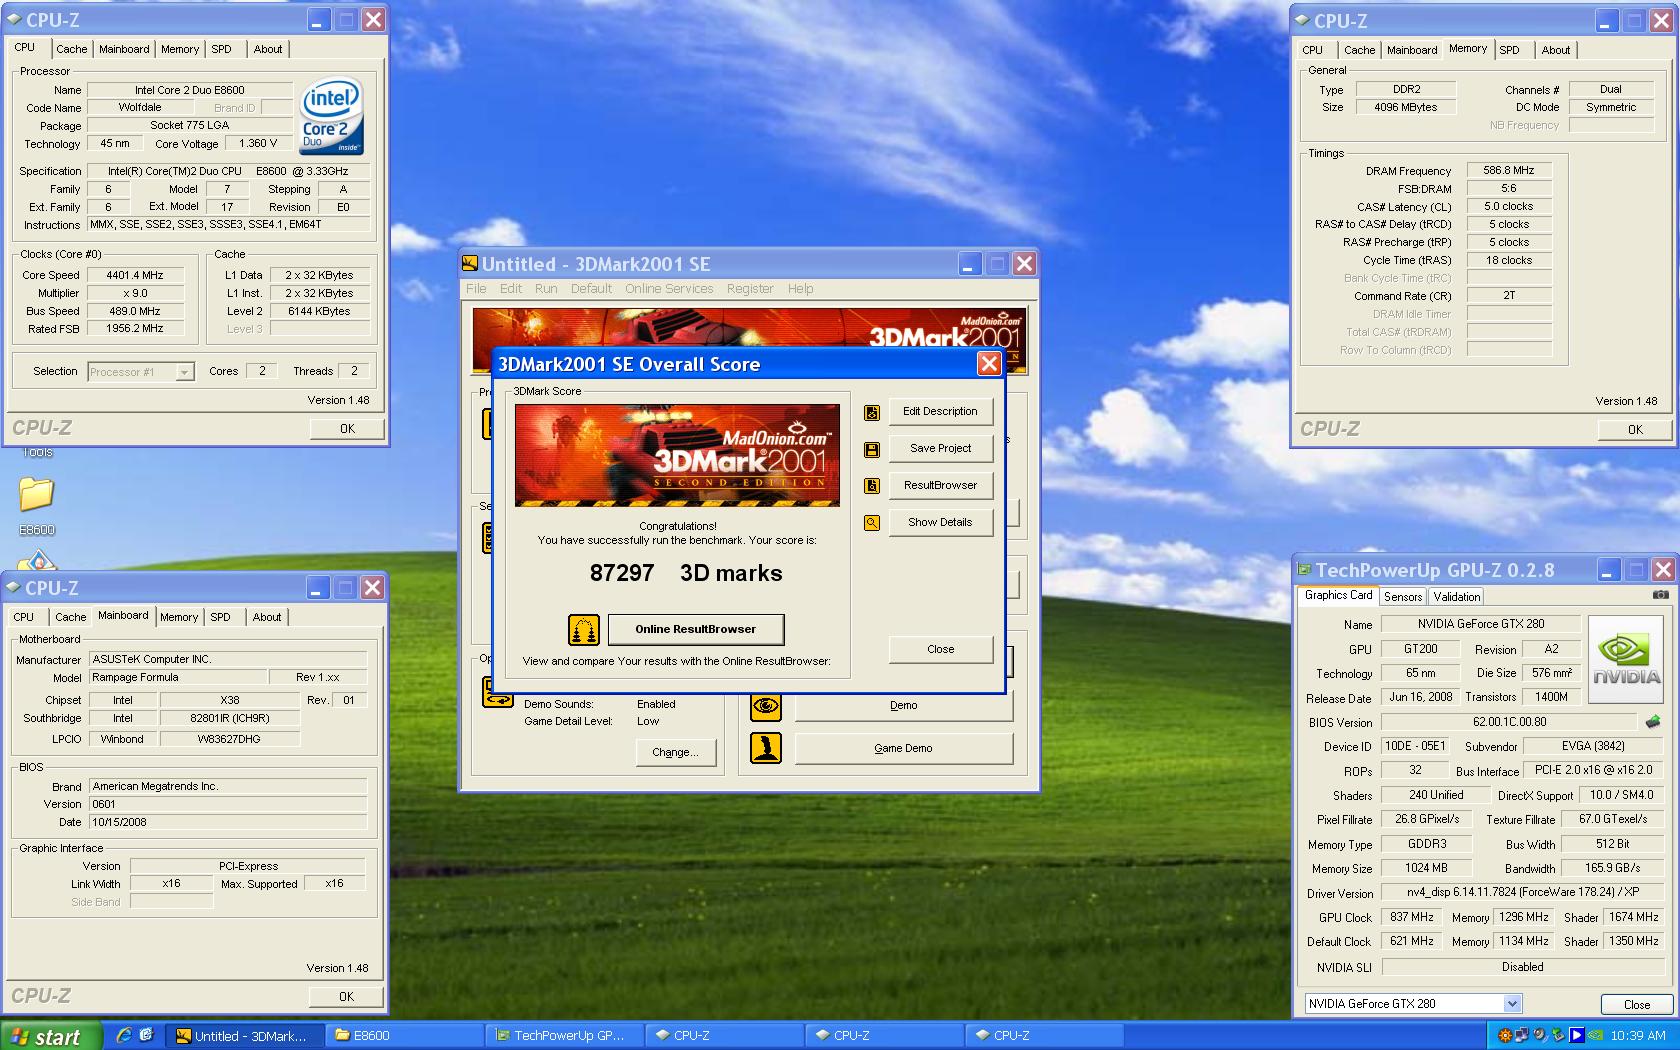Click the Game Demo button
Screen dimensions: 1680x1050
903,748
